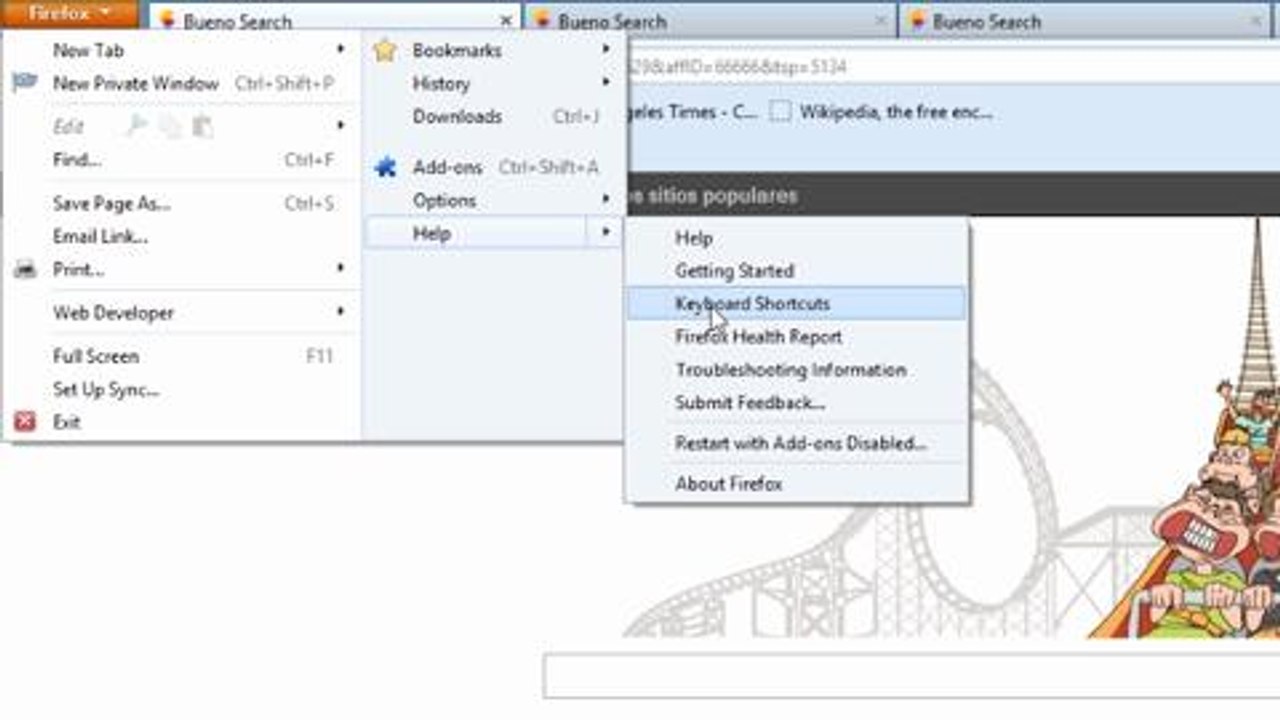Click the third tab's Bueno Search favicon

point(917,21)
